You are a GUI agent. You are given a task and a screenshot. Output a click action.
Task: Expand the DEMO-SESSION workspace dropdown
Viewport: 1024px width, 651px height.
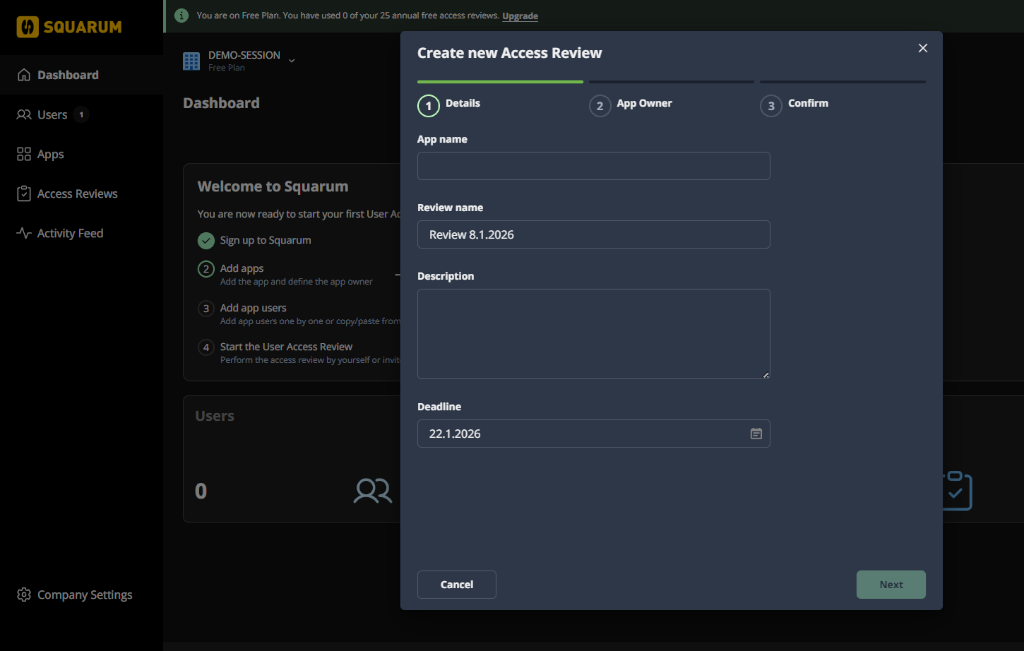(x=291, y=58)
